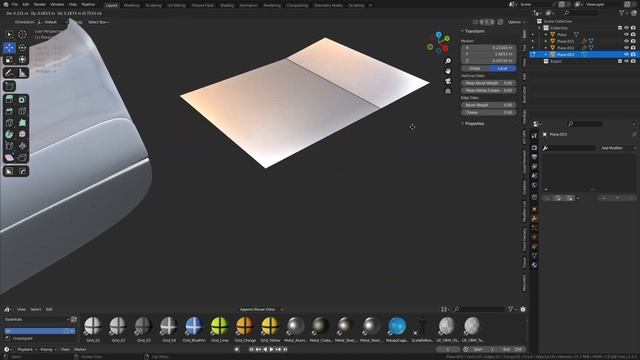Open the Orientation Default dropdown
This screenshot has width=640, height=360.
(x=53, y=22)
